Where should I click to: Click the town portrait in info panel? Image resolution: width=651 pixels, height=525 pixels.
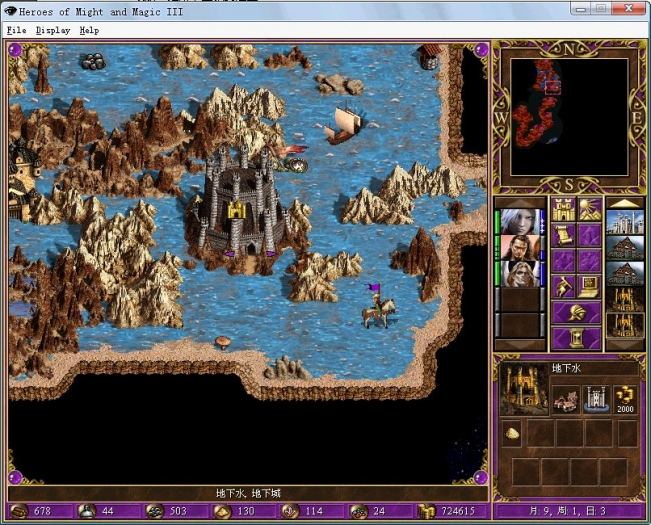point(524,389)
